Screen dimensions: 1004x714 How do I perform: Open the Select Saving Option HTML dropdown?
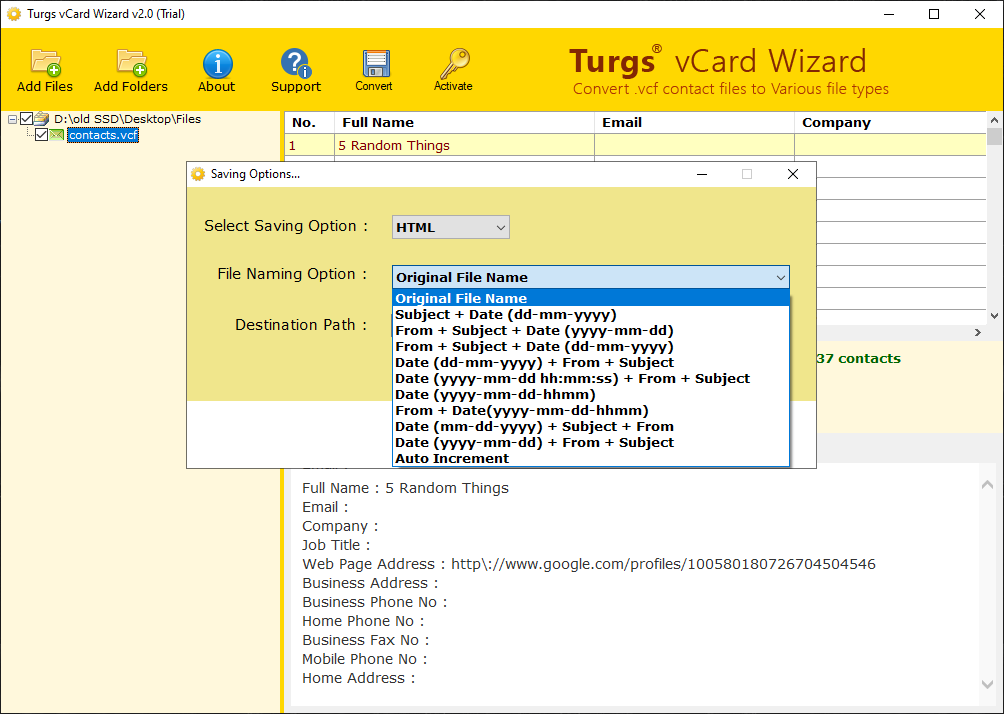point(451,227)
